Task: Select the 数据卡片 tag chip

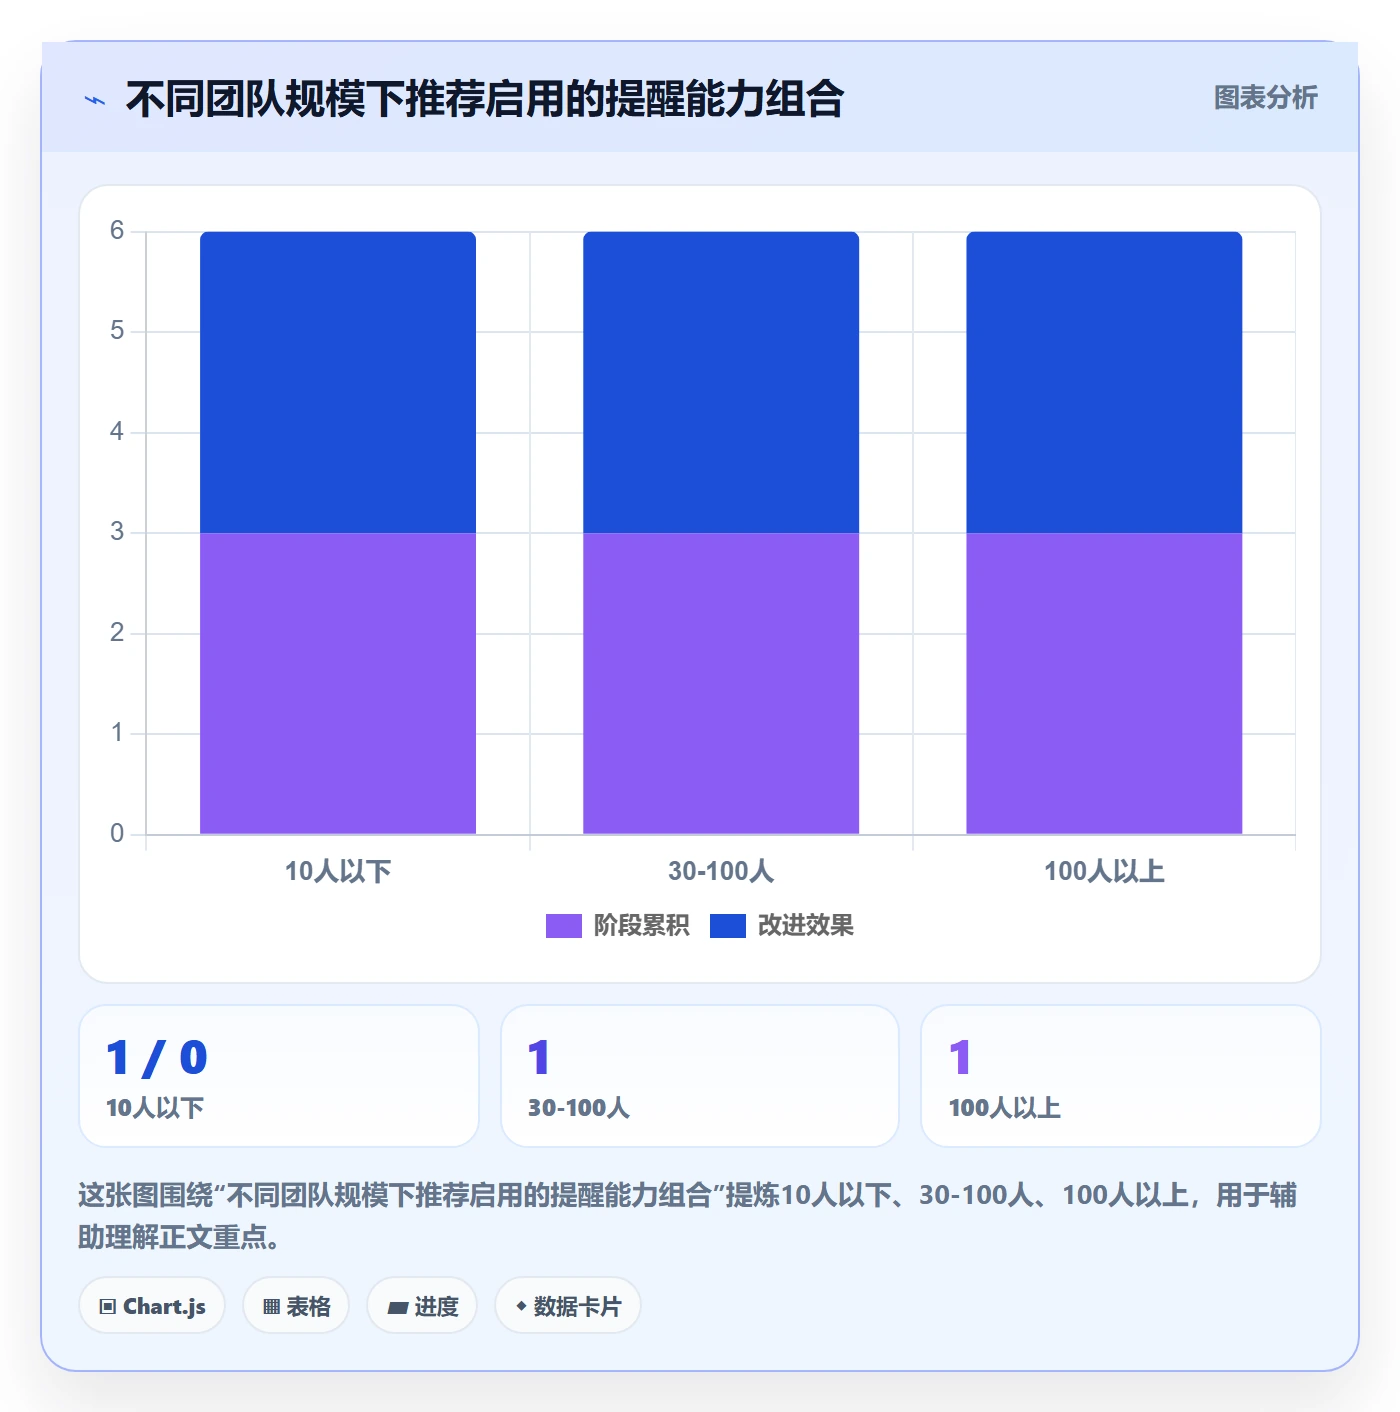Action: (568, 1306)
